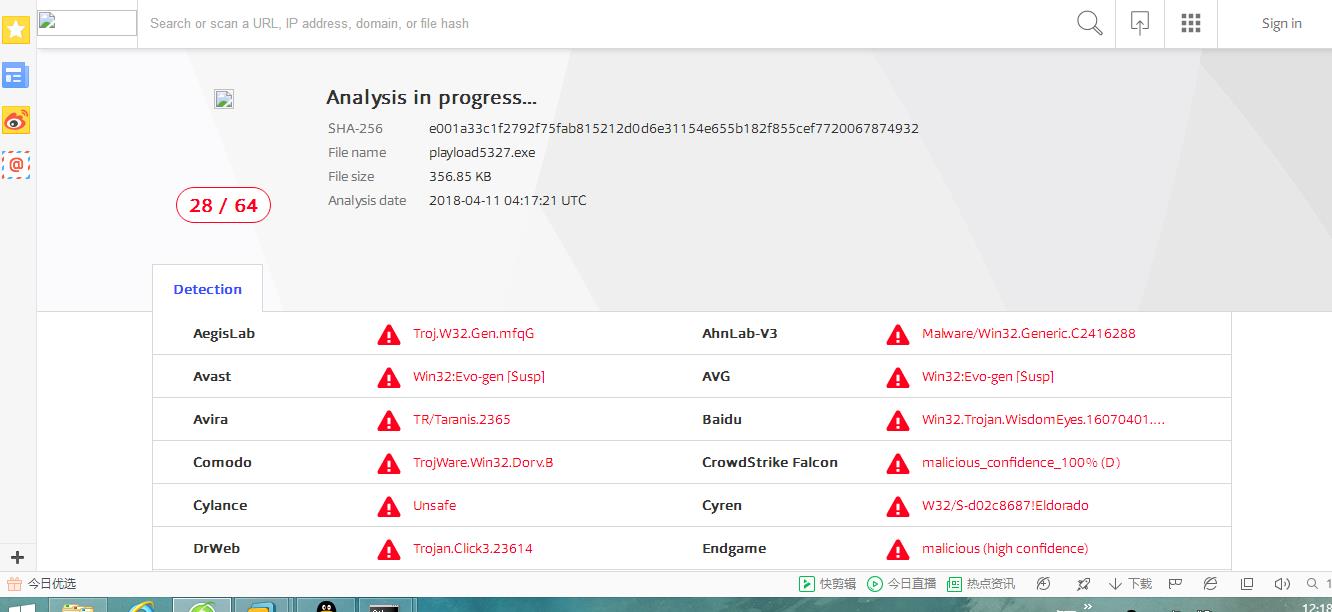The width and height of the screenshot is (1332, 612).
Task: Open the Weibo sidebar icon
Action: tap(16, 120)
